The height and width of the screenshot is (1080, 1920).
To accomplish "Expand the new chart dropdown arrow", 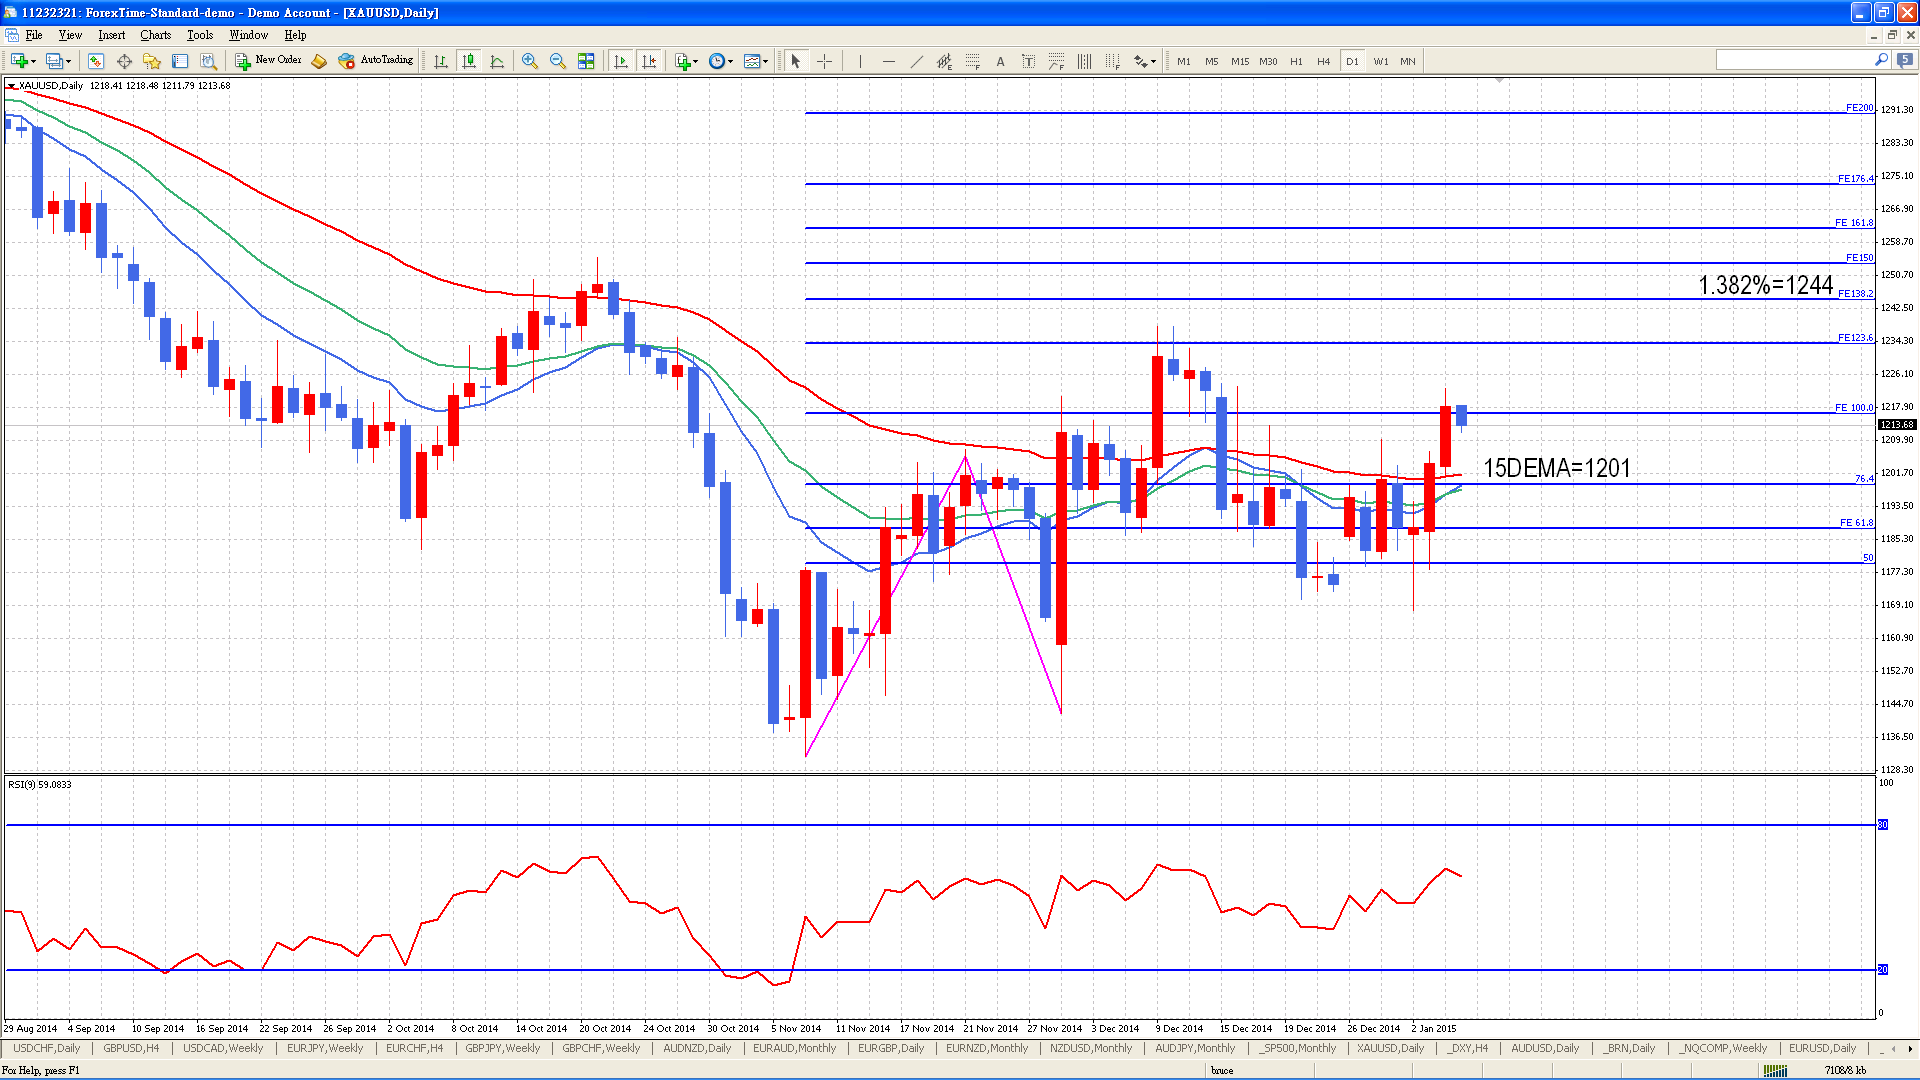I will (x=34, y=61).
